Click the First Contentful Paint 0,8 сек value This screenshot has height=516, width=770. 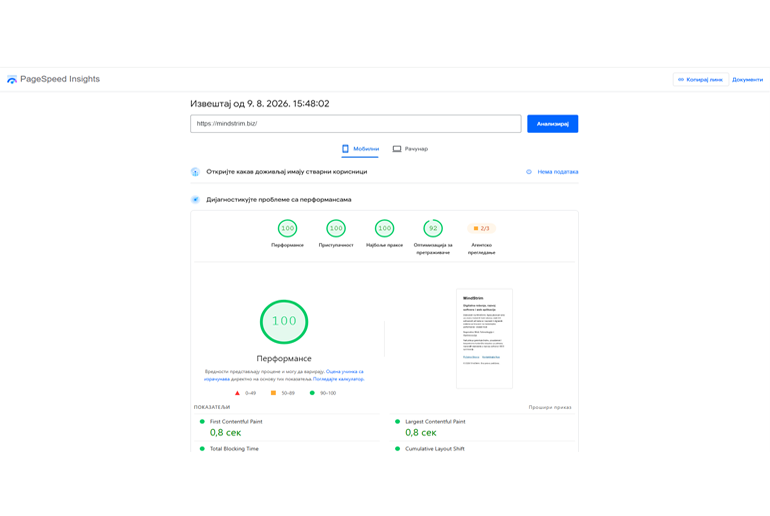pos(225,433)
